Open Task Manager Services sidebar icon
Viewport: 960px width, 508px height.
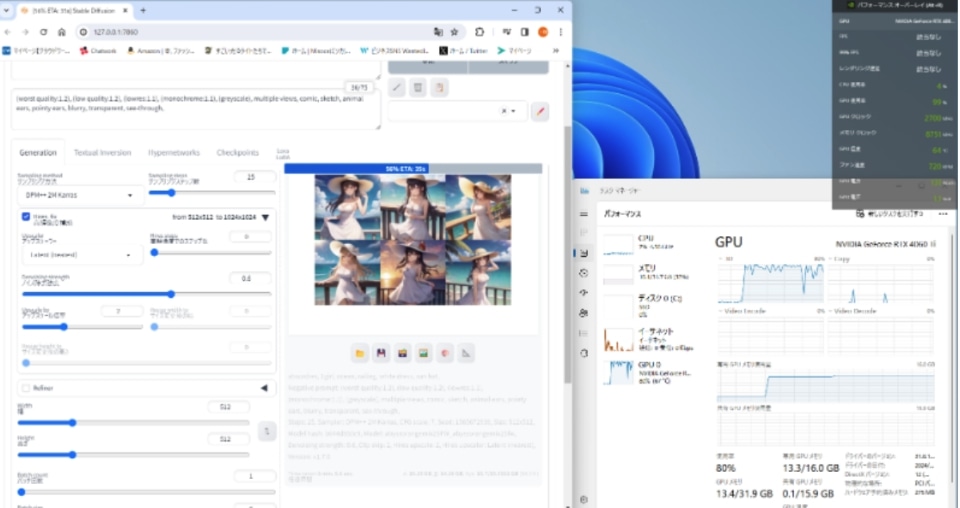pos(583,353)
